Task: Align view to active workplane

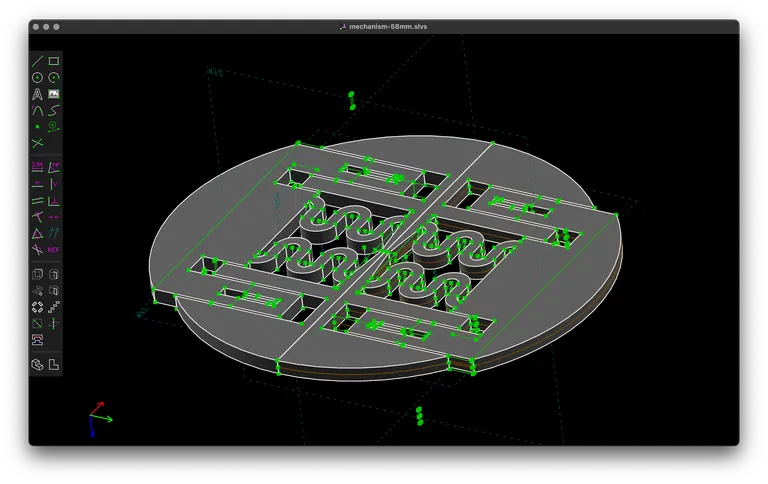Action: pos(54,364)
